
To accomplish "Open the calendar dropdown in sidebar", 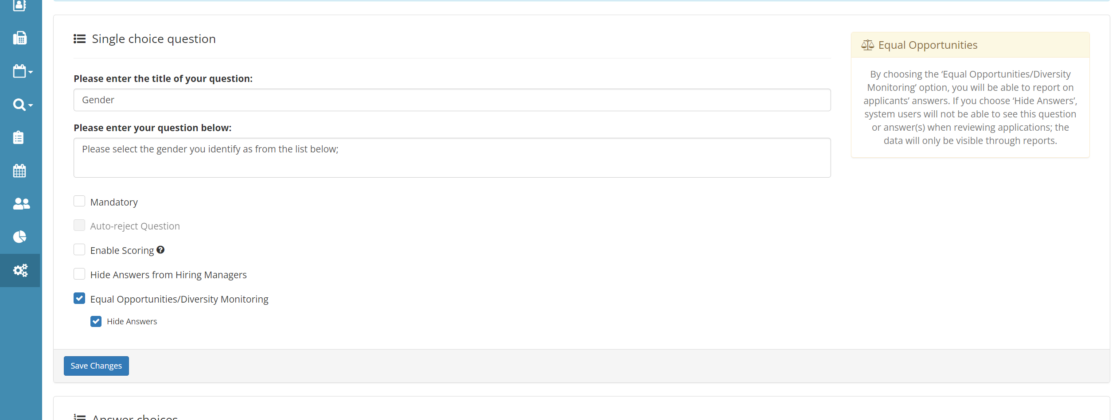I will tap(21, 71).
